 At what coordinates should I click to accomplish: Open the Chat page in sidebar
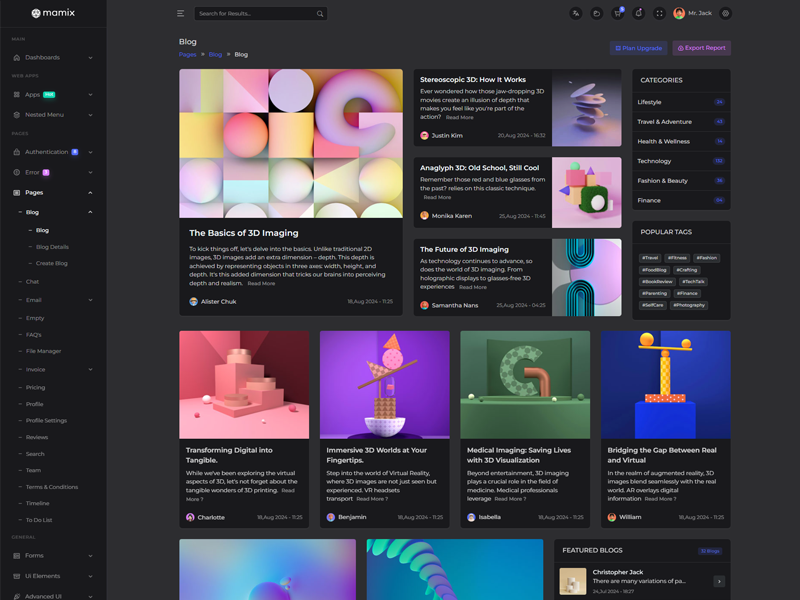click(33, 282)
